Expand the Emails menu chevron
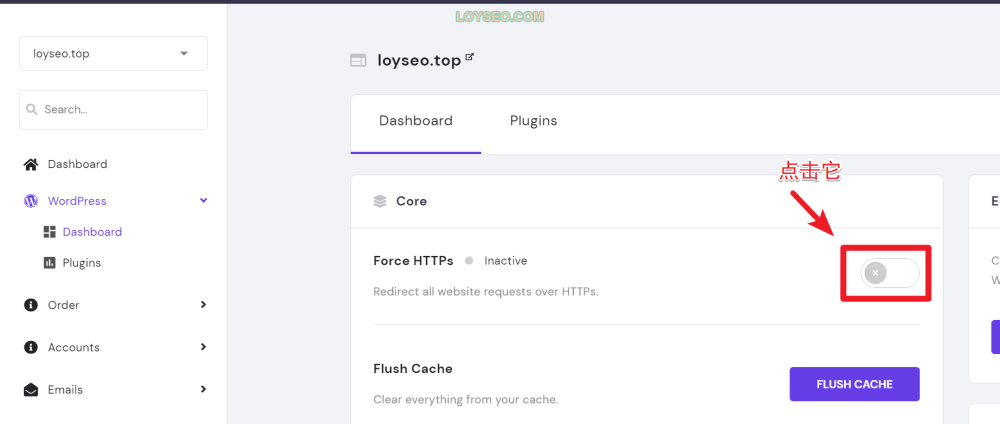Viewport: 1000px width, 424px height. click(203, 389)
